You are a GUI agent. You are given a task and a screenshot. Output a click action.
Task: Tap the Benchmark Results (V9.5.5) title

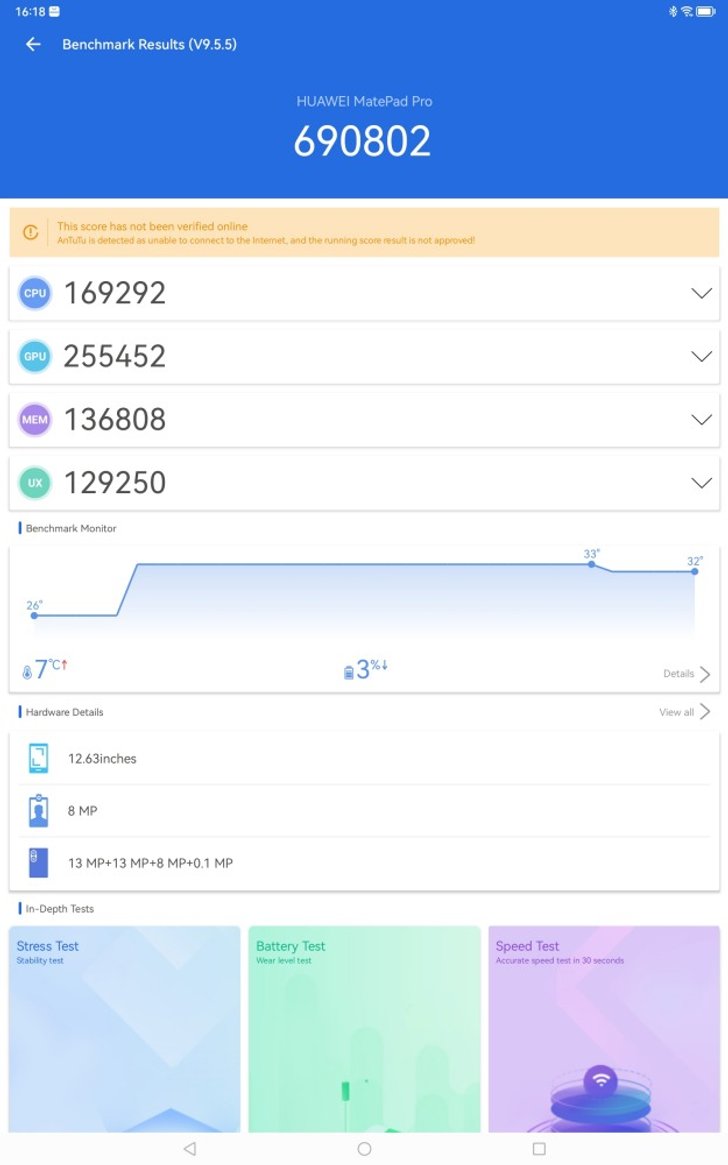(x=149, y=45)
